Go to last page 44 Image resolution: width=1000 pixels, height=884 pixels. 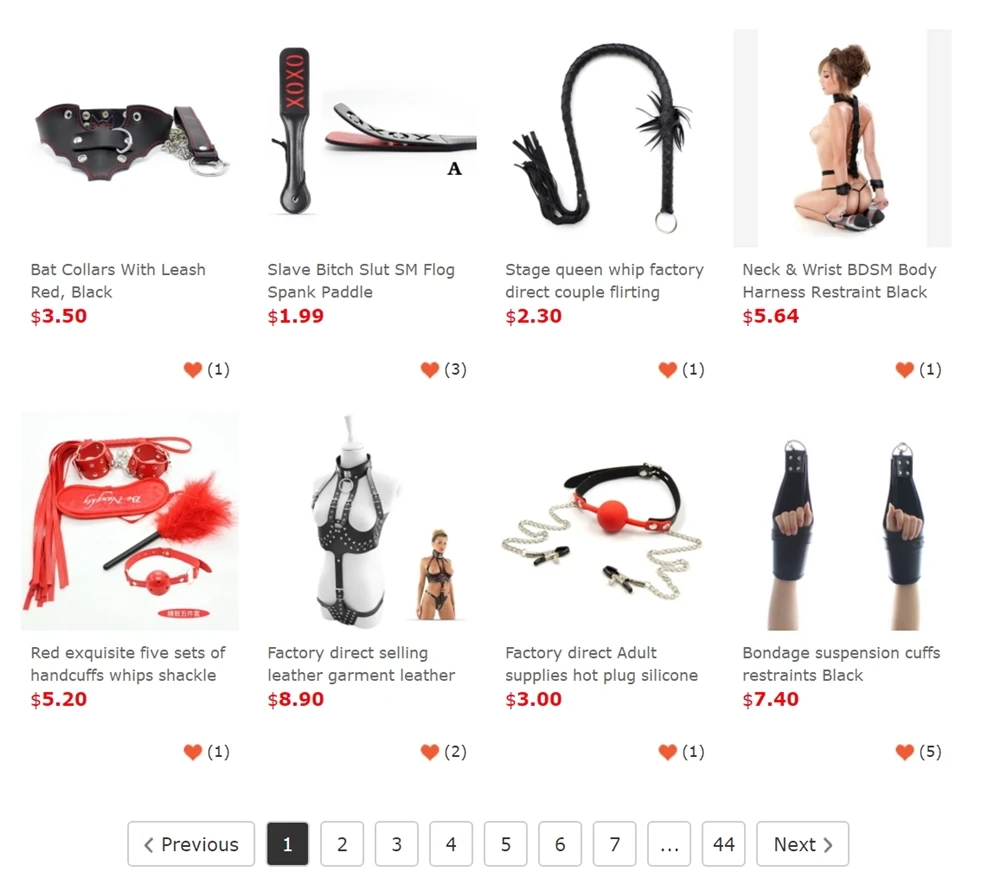pos(723,844)
